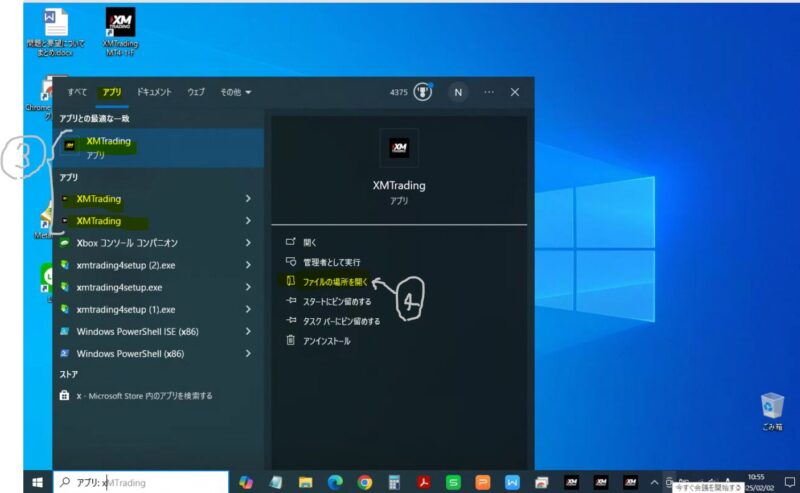Choose 管理者として実行

pyautogui.click(x=332, y=262)
